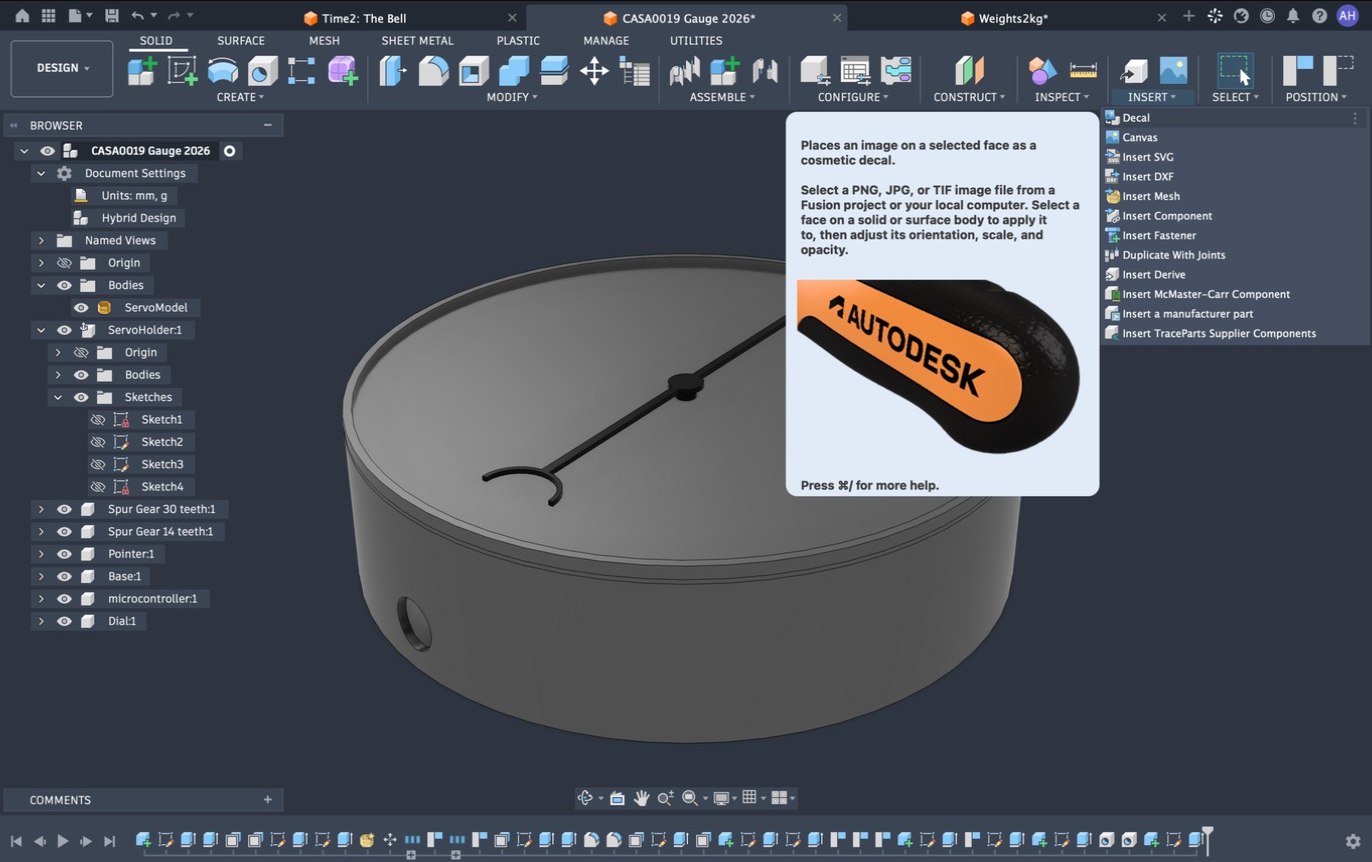Select the Fillet tool icon

pyautogui.click(x=433, y=70)
